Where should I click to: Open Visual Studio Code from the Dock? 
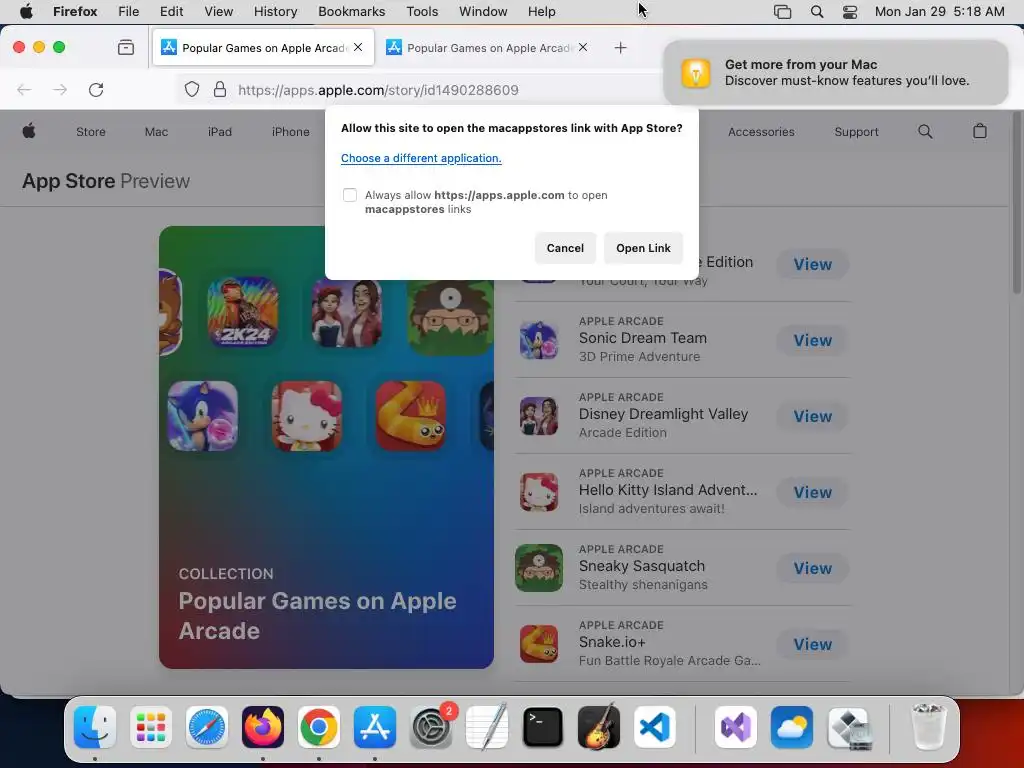(655, 727)
